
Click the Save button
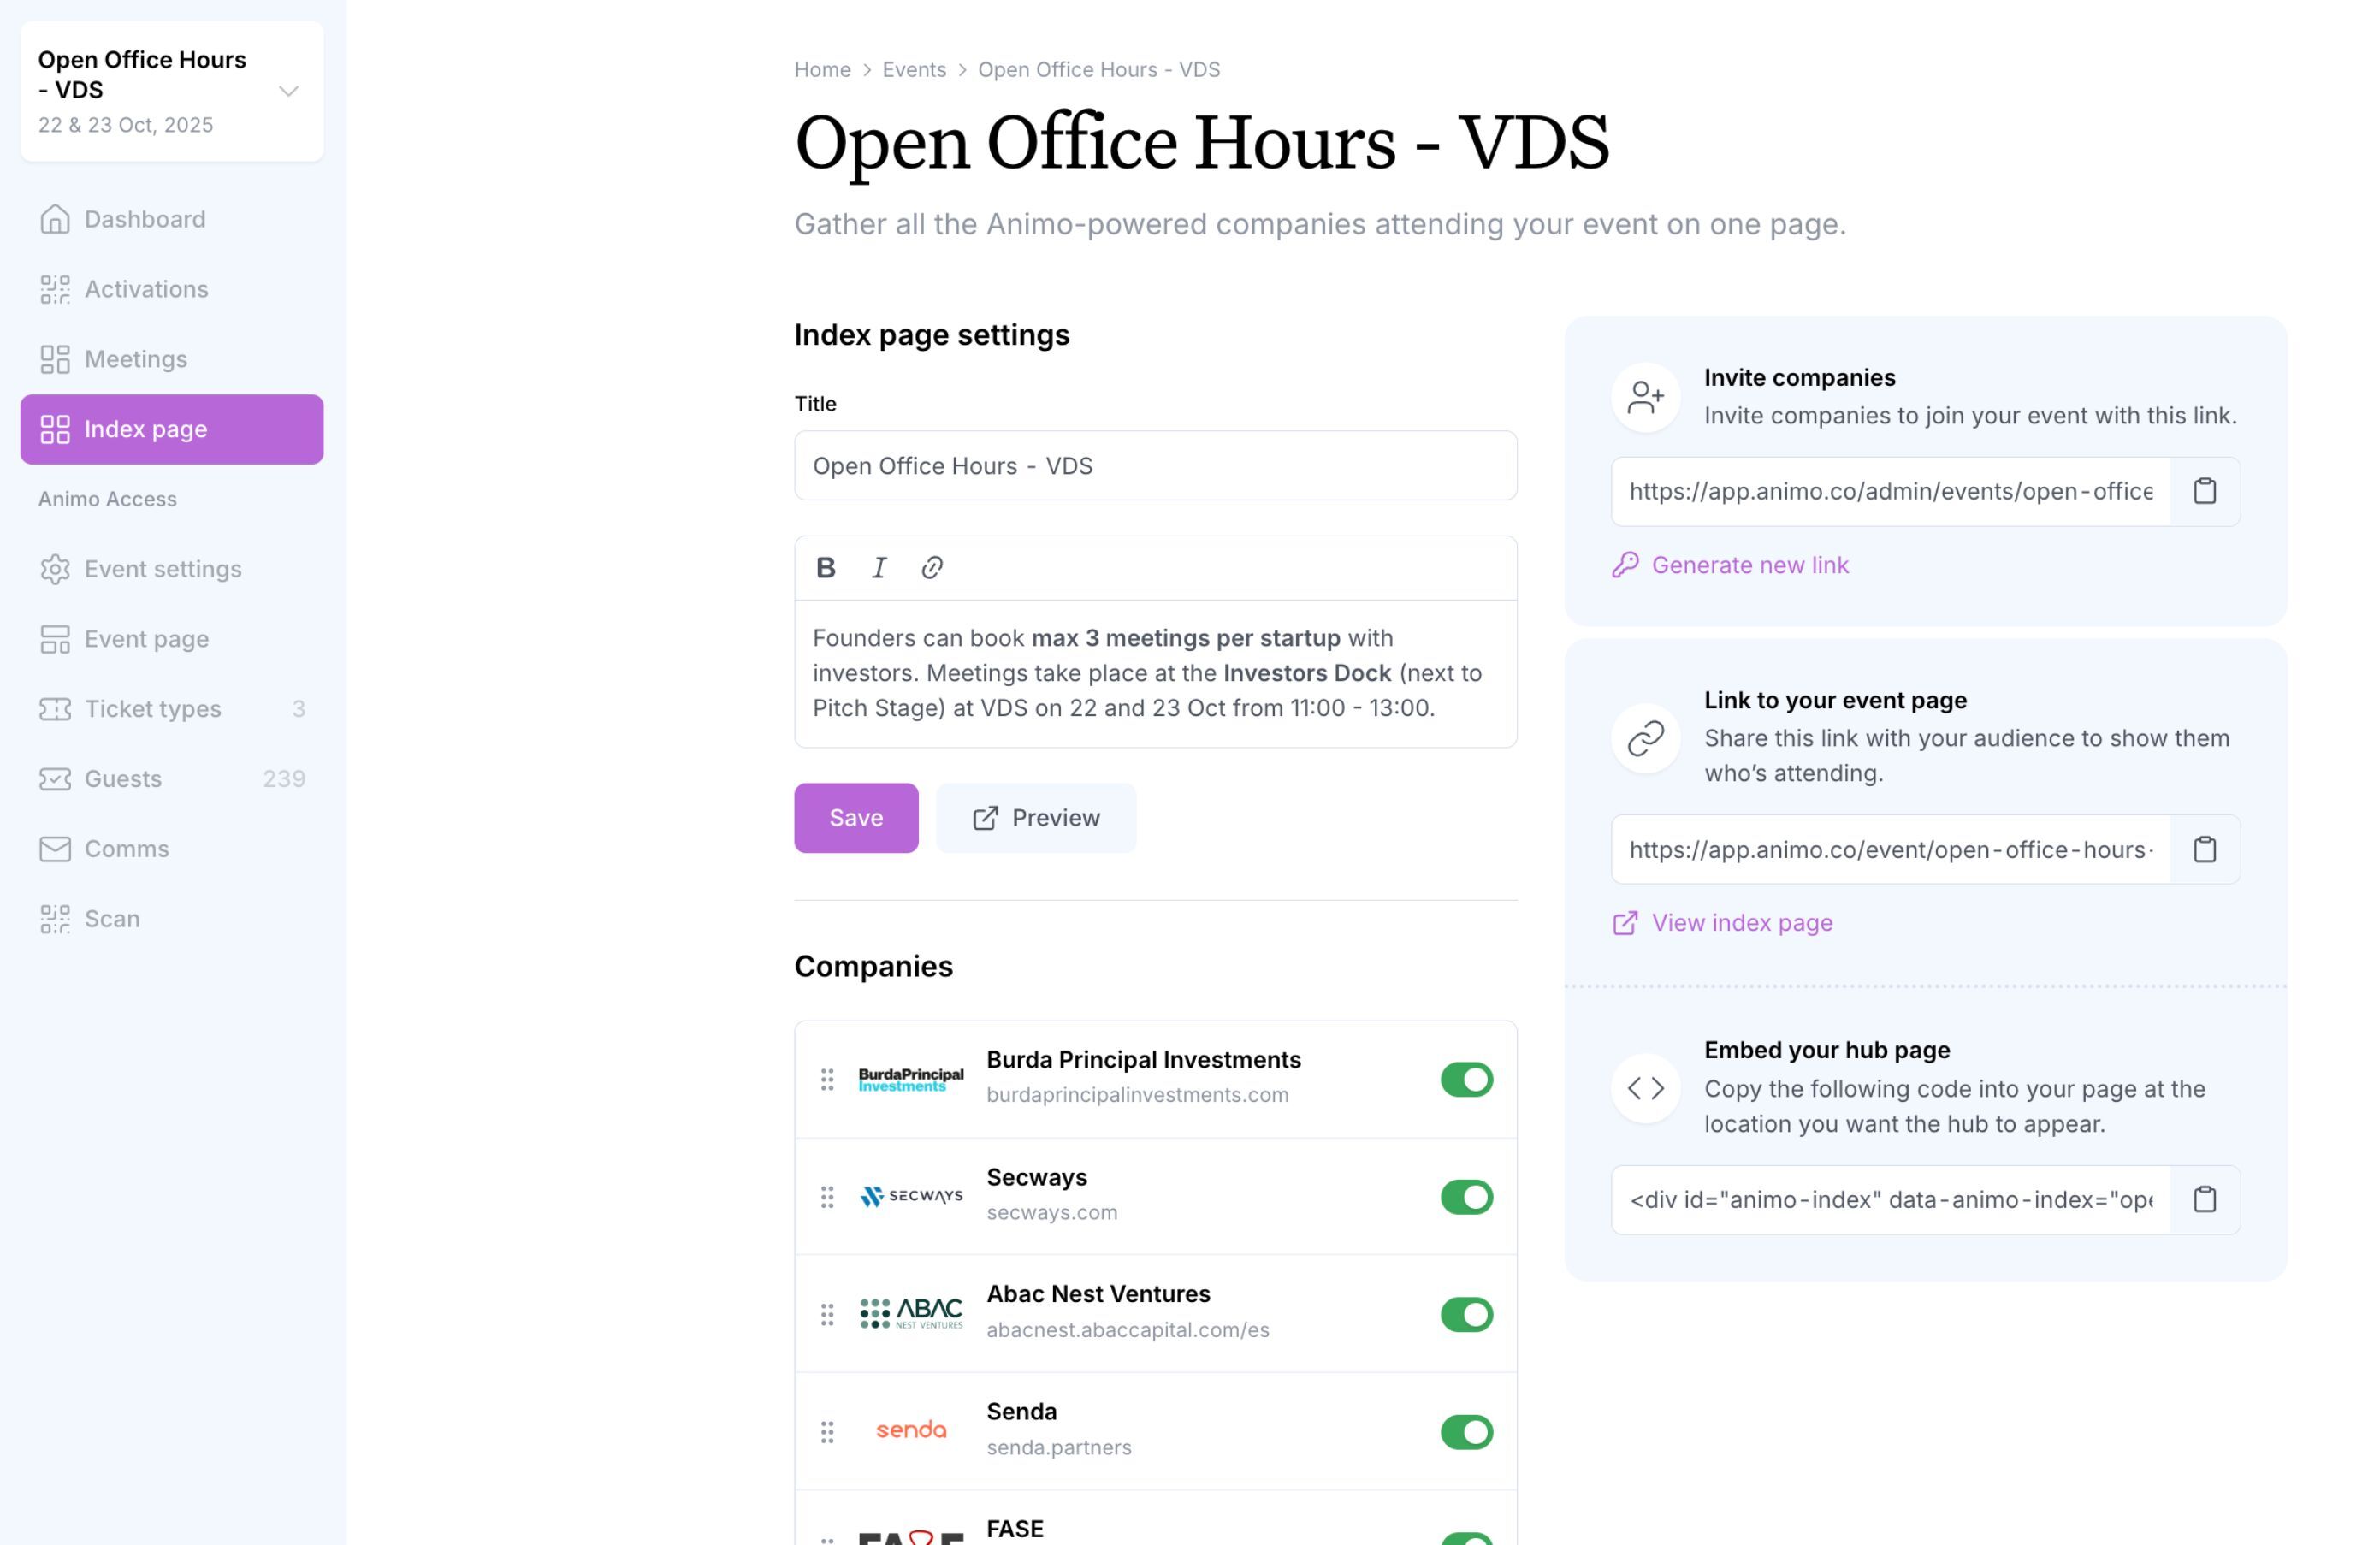pos(855,818)
